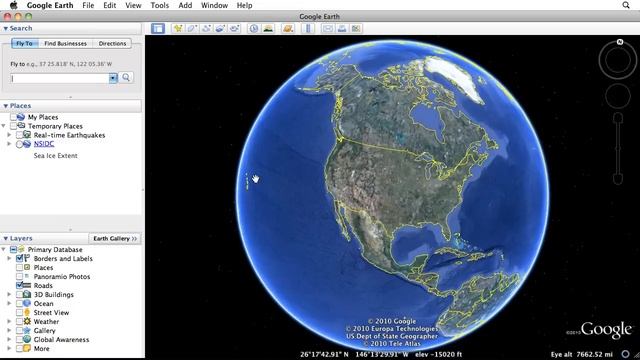Switch to the Directions tab
The image size is (640, 360).
tap(112, 43)
